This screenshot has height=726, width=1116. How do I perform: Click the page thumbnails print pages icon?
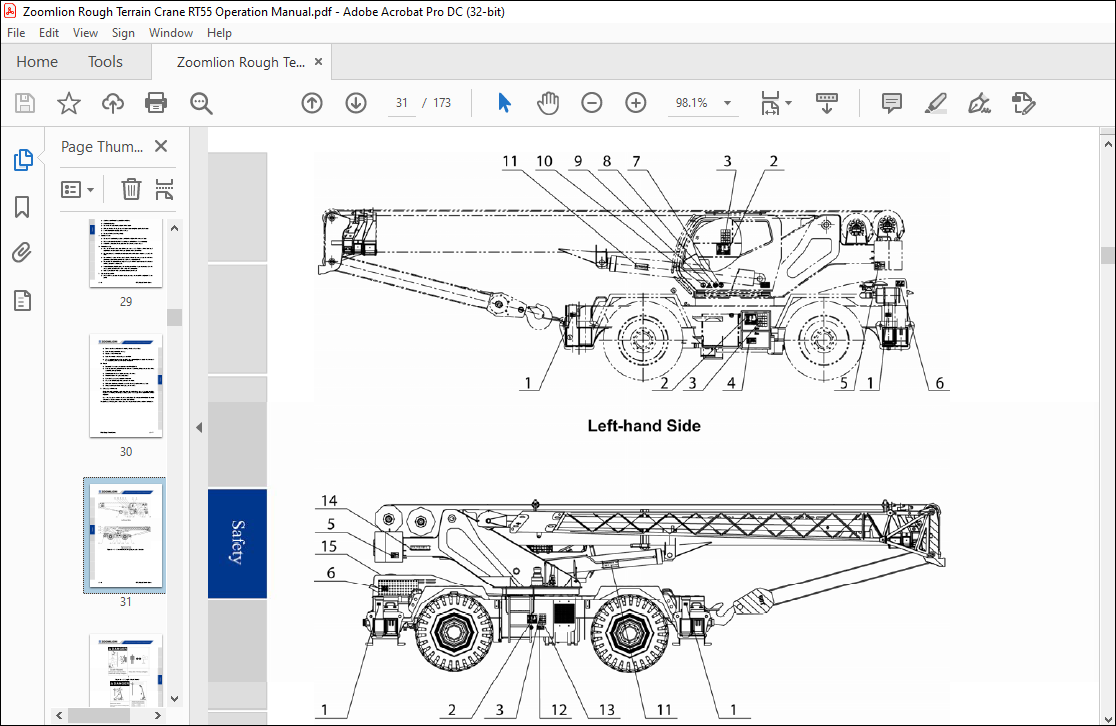164,189
